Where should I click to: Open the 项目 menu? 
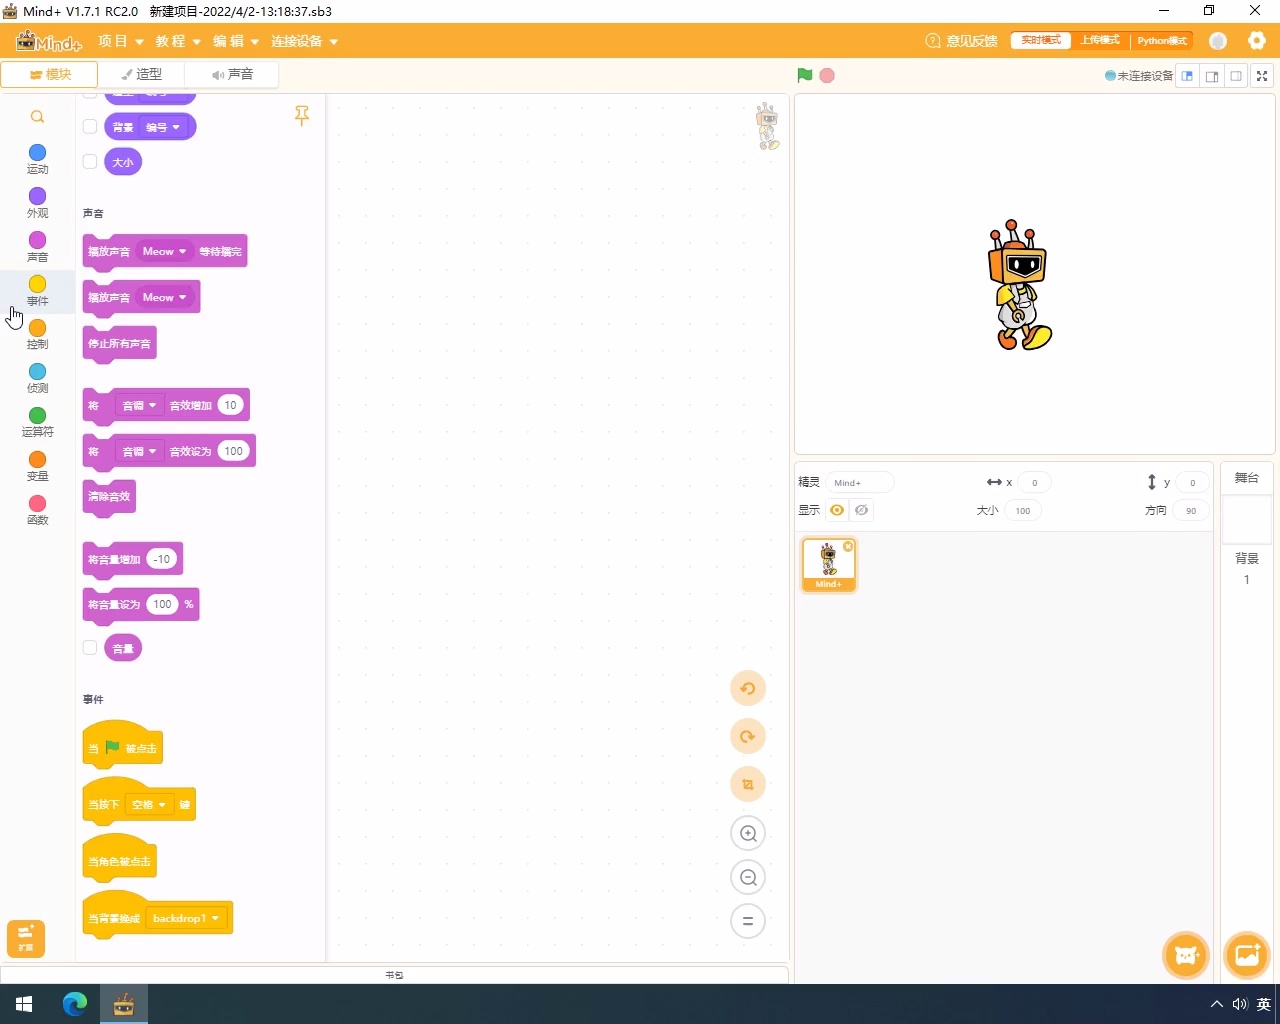point(120,41)
